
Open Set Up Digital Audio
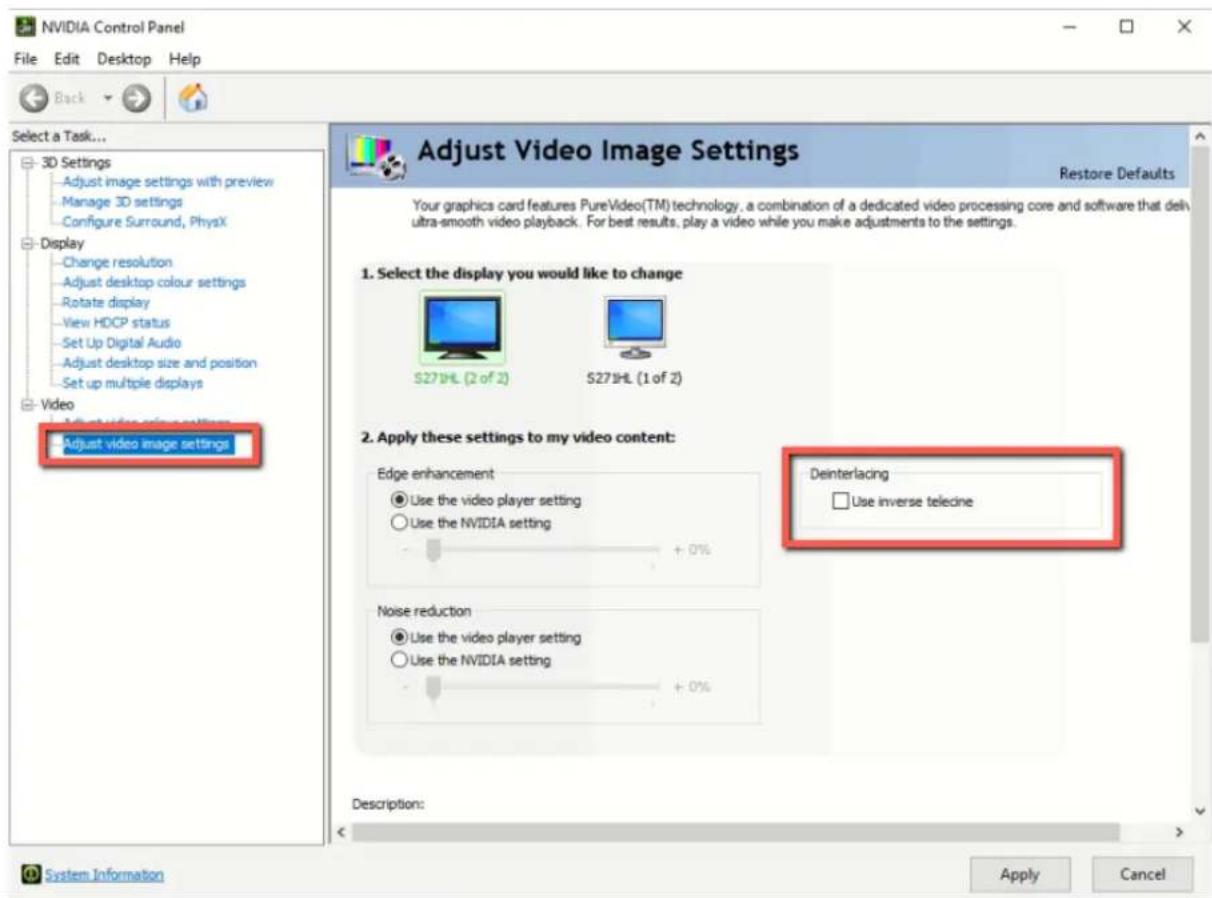click(122, 342)
